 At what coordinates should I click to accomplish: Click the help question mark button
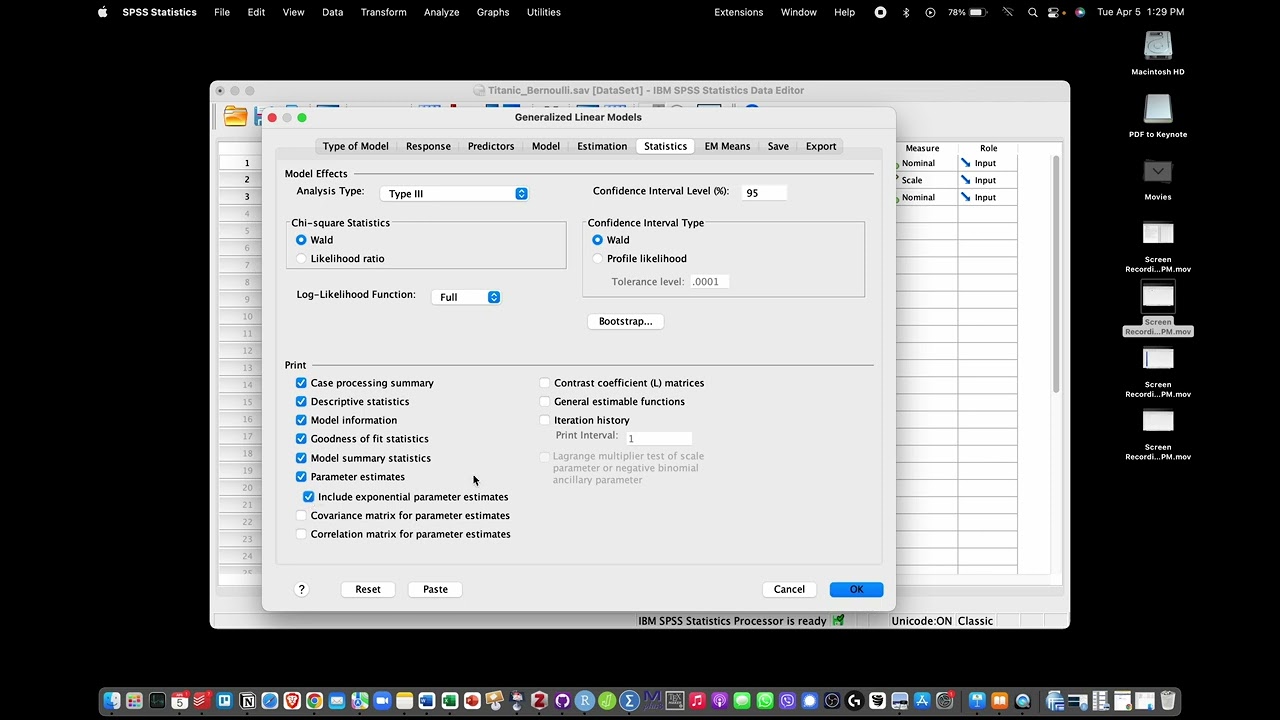(301, 589)
